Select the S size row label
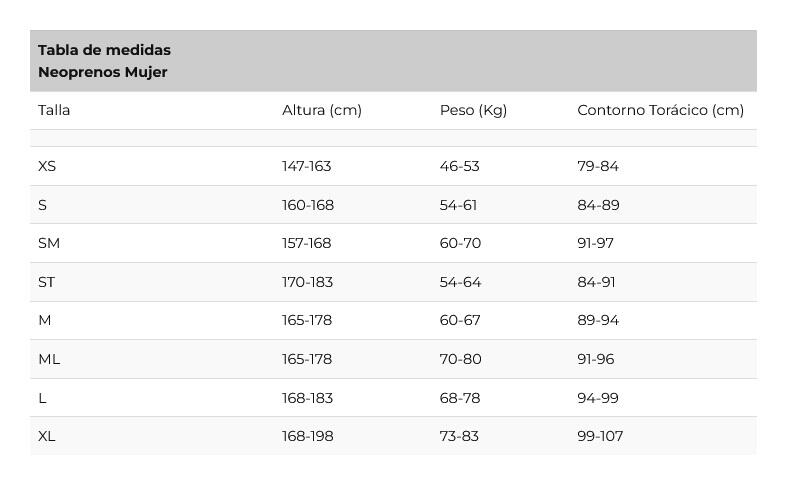Screen dimensions: 787x487 [x=42, y=205]
